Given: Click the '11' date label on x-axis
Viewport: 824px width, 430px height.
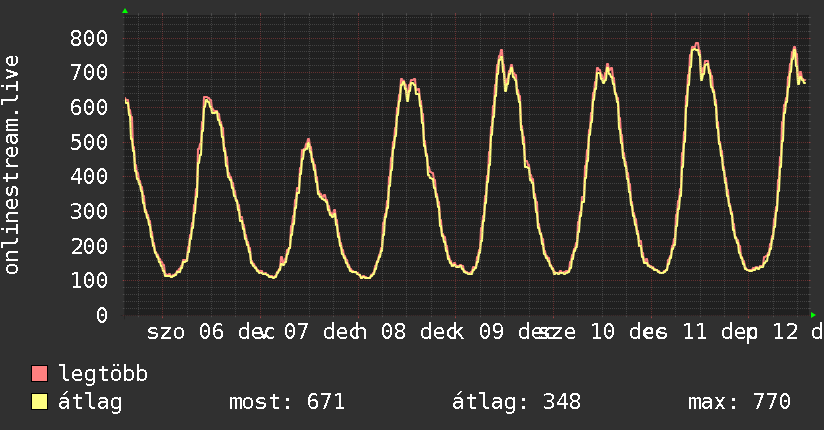Looking at the screenshot, I should 694,332.
